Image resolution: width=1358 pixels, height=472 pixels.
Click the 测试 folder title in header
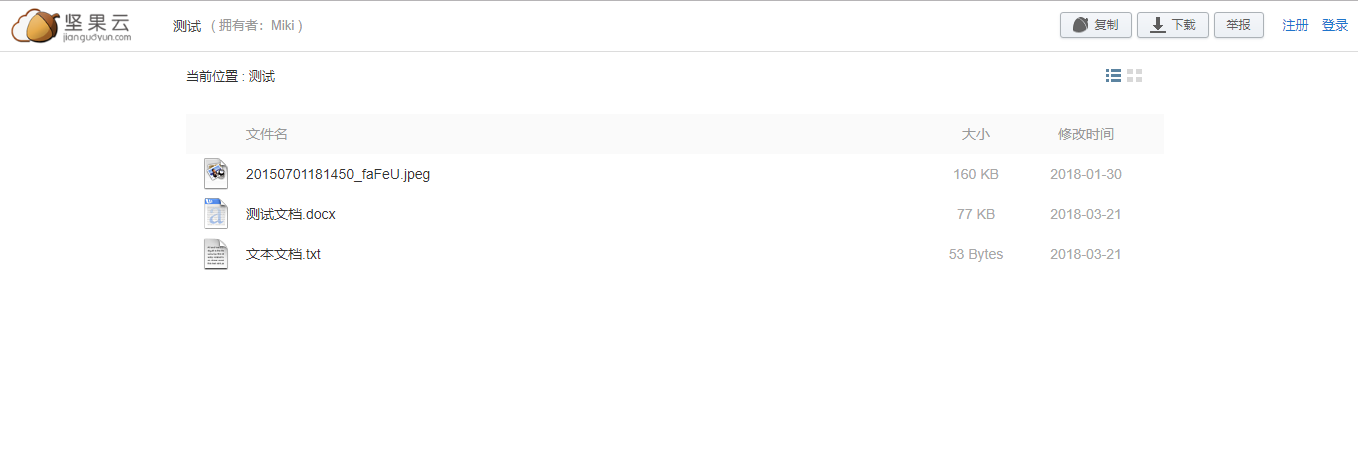(x=187, y=26)
